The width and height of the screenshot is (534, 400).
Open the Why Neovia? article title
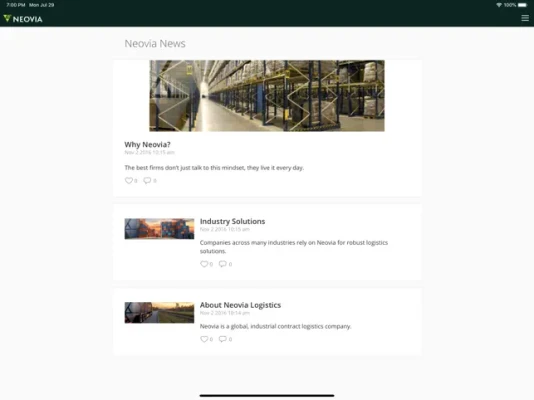click(x=147, y=144)
